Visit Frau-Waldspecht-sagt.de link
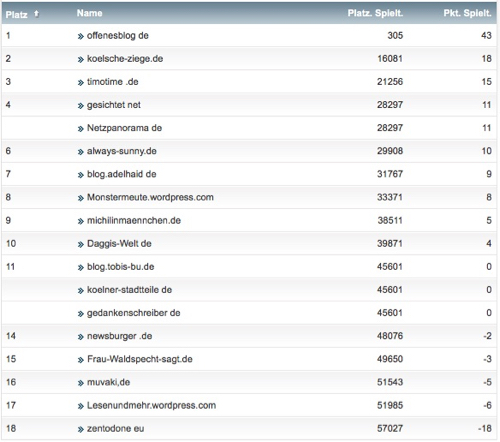The height and width of the screenshot is (442, 500). [140, 359]
